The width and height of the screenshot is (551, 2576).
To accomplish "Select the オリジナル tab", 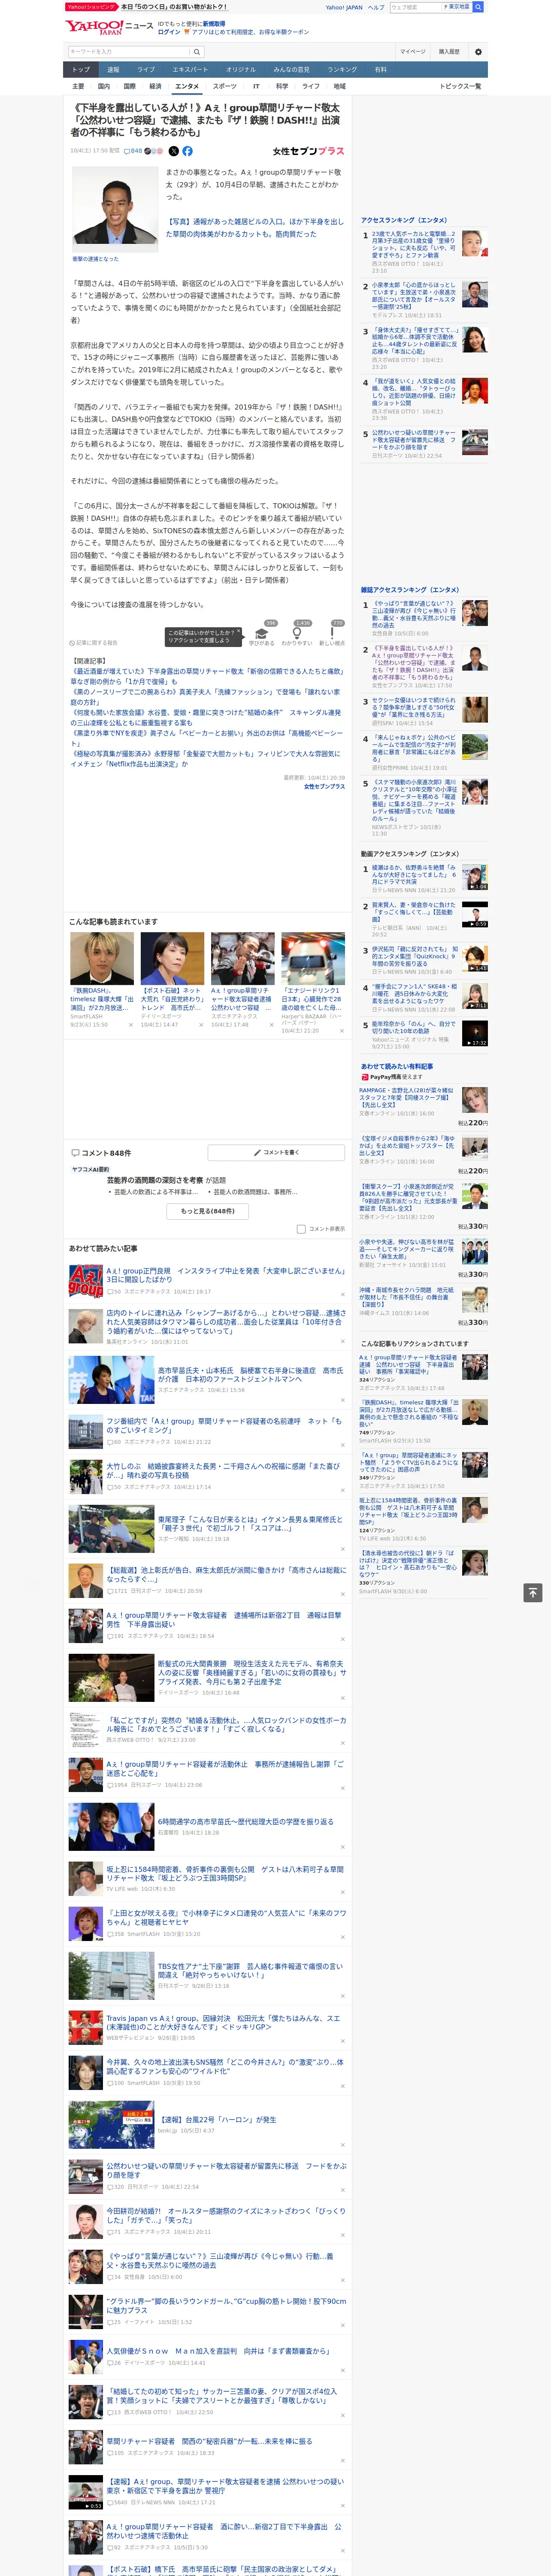I will [x=241, y=70].
